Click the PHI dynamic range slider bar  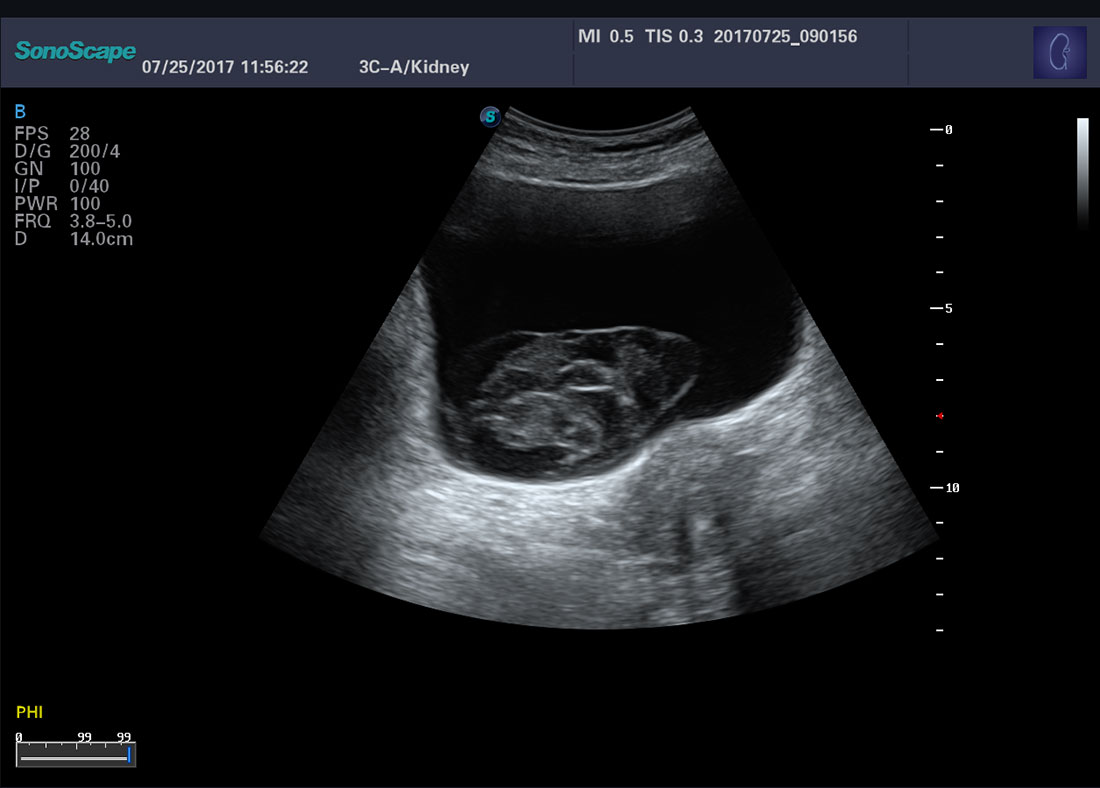click(73, 758)
